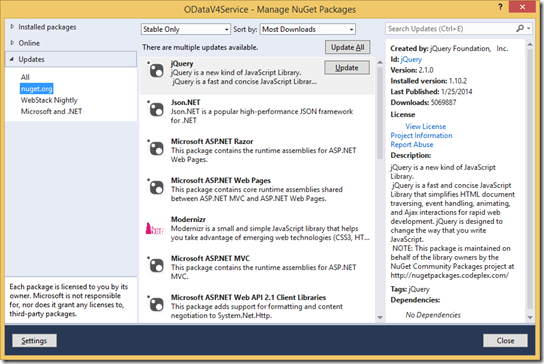Click the Microsoft ASP.NET Razor package icon
Screen dimensions: 544x364
[x=156, y=148]
